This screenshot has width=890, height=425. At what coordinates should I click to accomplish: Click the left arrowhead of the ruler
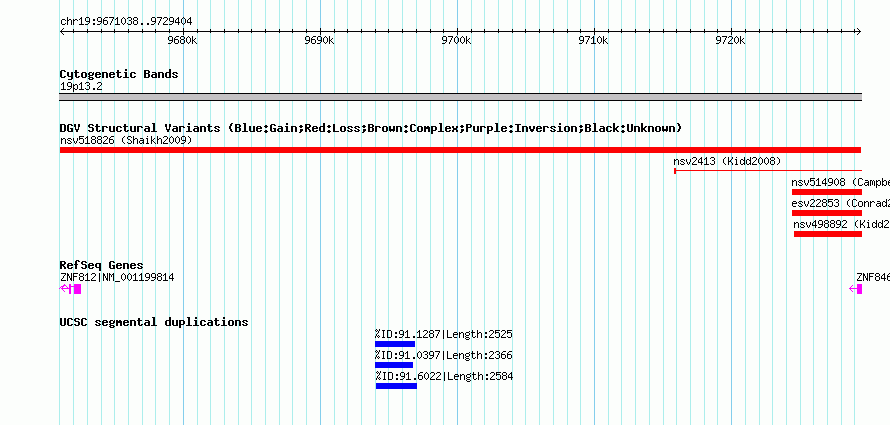tap(62, 32)
